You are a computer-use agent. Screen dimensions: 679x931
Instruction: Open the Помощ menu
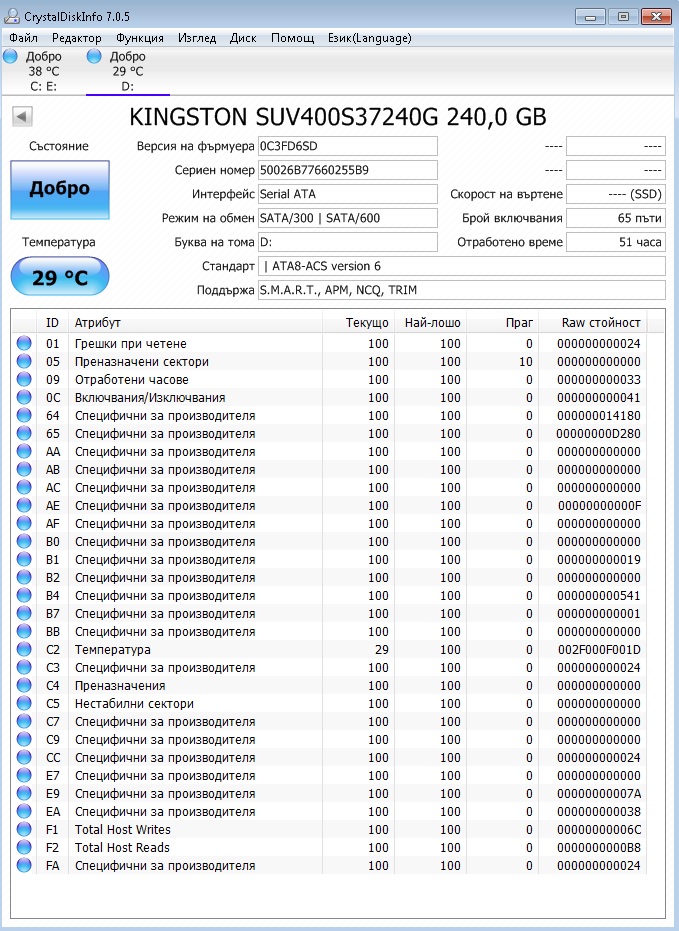click(x=293, y=38)
